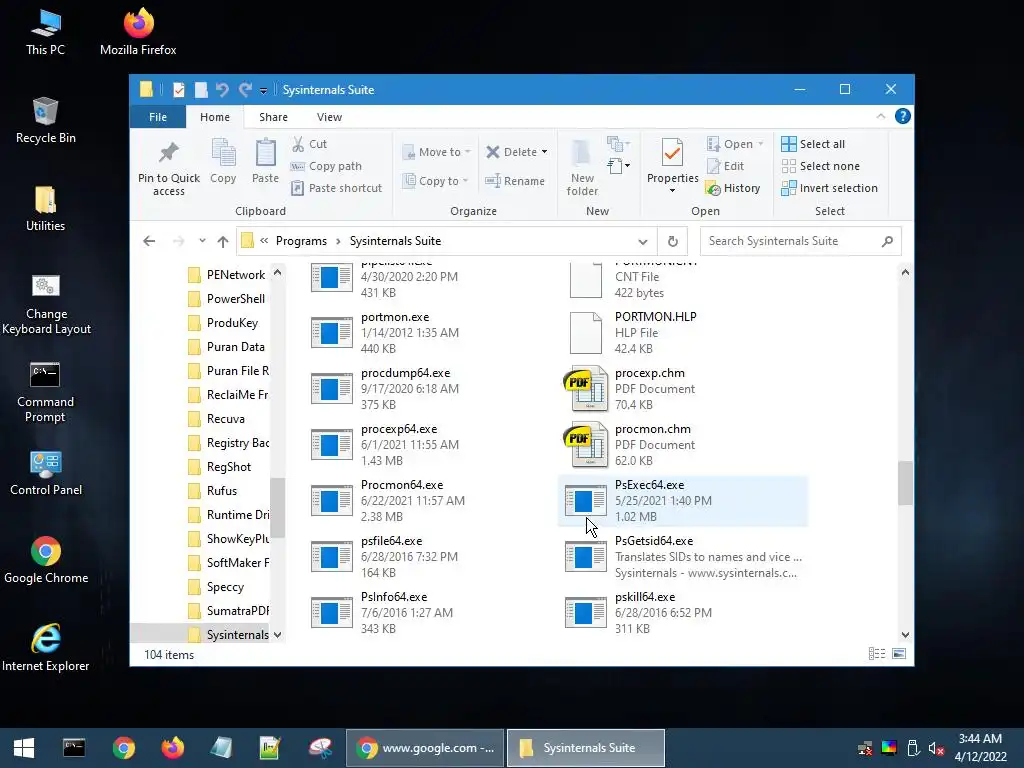The width and height of the screenshot is (1024, 768).
Task: Open the File tab
Action: point(158,117)
